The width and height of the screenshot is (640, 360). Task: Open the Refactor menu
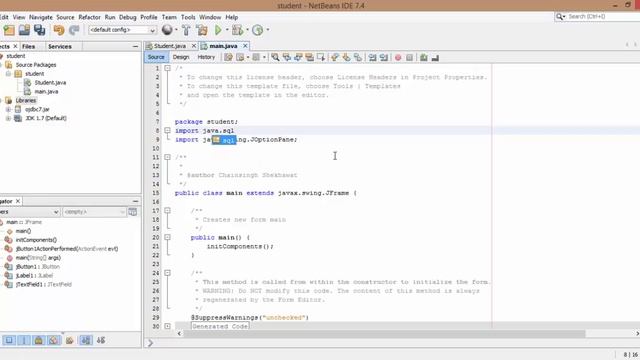point(89,17)
